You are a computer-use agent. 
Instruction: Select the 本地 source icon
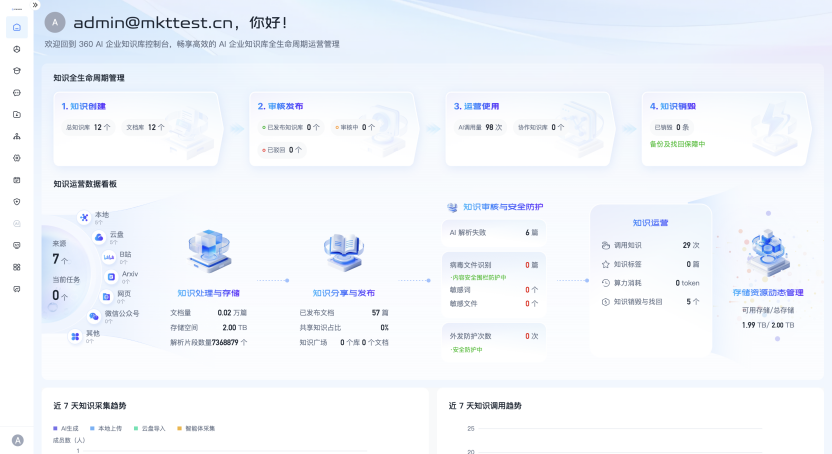[84, 217]
